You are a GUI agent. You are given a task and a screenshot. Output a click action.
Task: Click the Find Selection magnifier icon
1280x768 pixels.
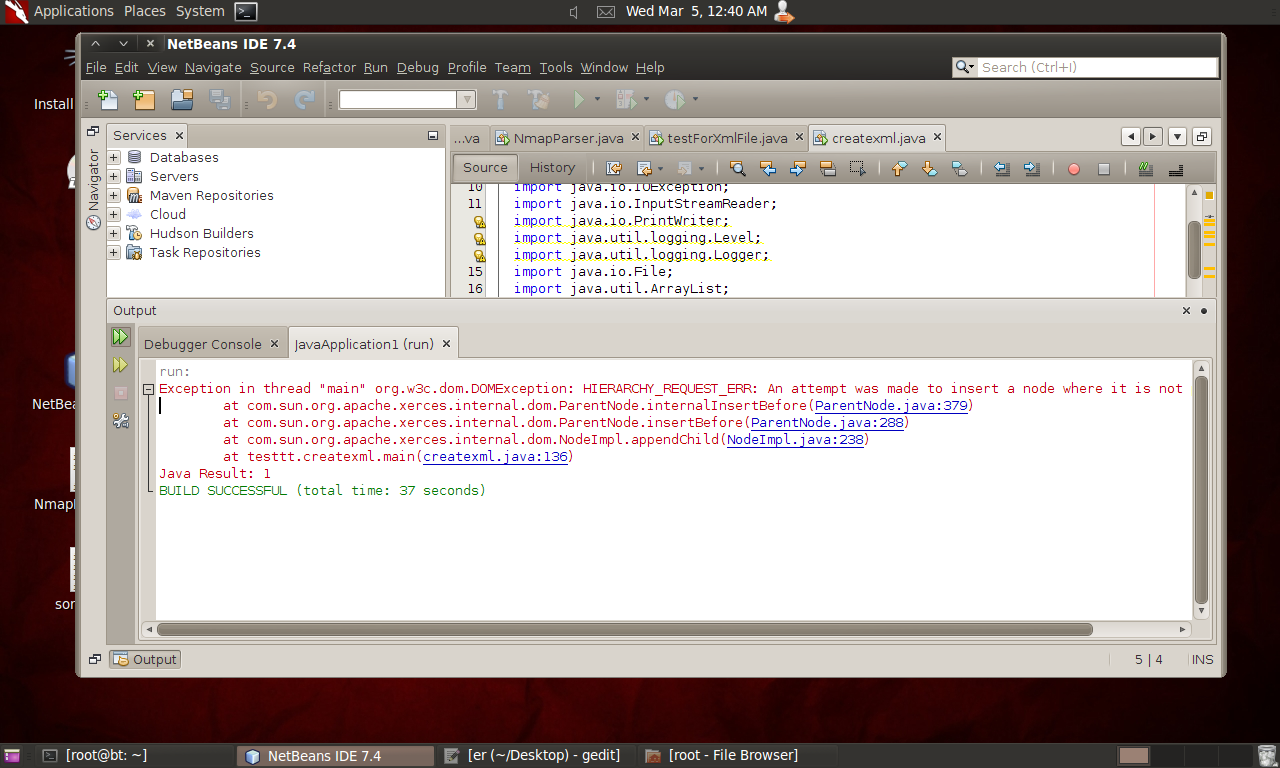[737, 168]
